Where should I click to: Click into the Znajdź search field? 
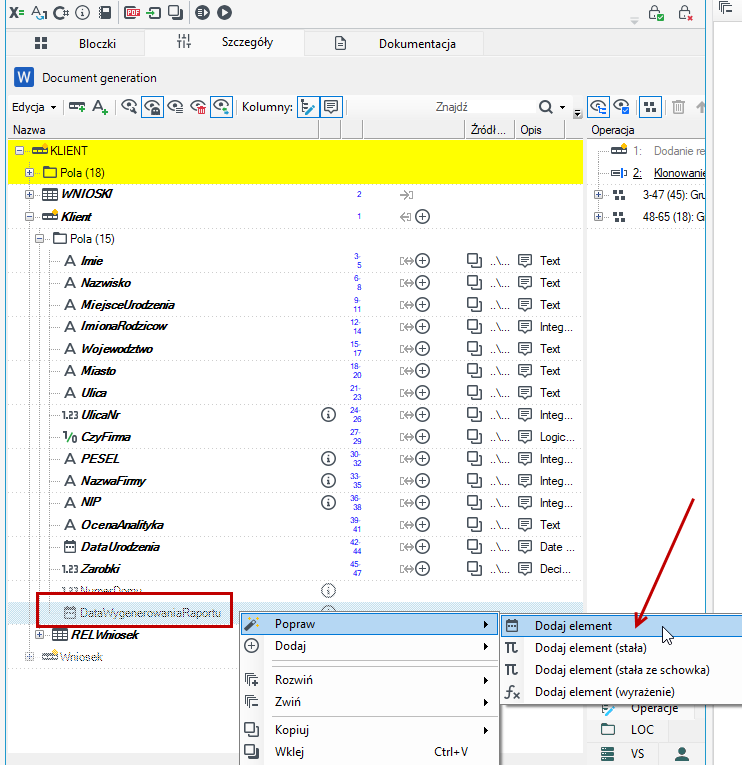(483, 107)
